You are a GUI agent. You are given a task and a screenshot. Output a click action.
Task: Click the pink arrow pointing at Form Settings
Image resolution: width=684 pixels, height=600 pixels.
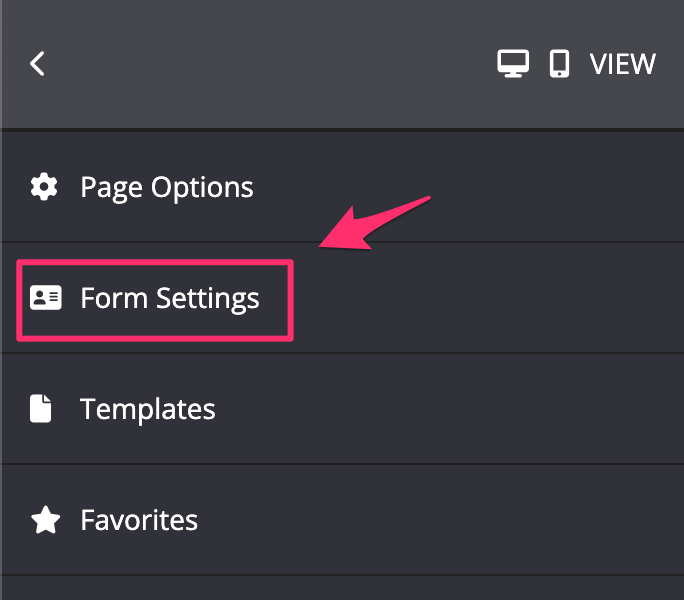[374, 223]
